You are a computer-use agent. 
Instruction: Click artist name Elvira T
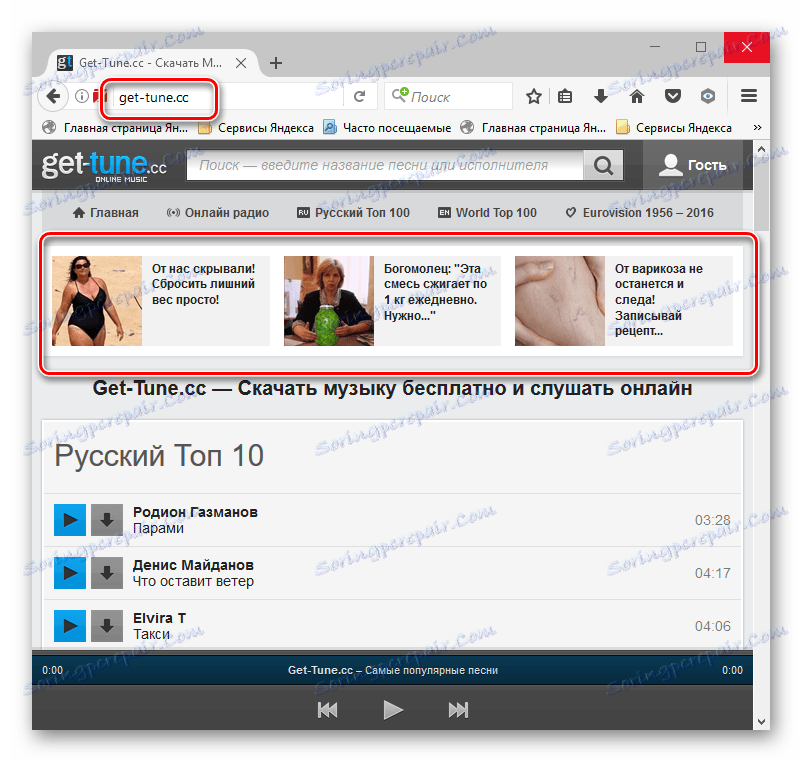(160, 618)
